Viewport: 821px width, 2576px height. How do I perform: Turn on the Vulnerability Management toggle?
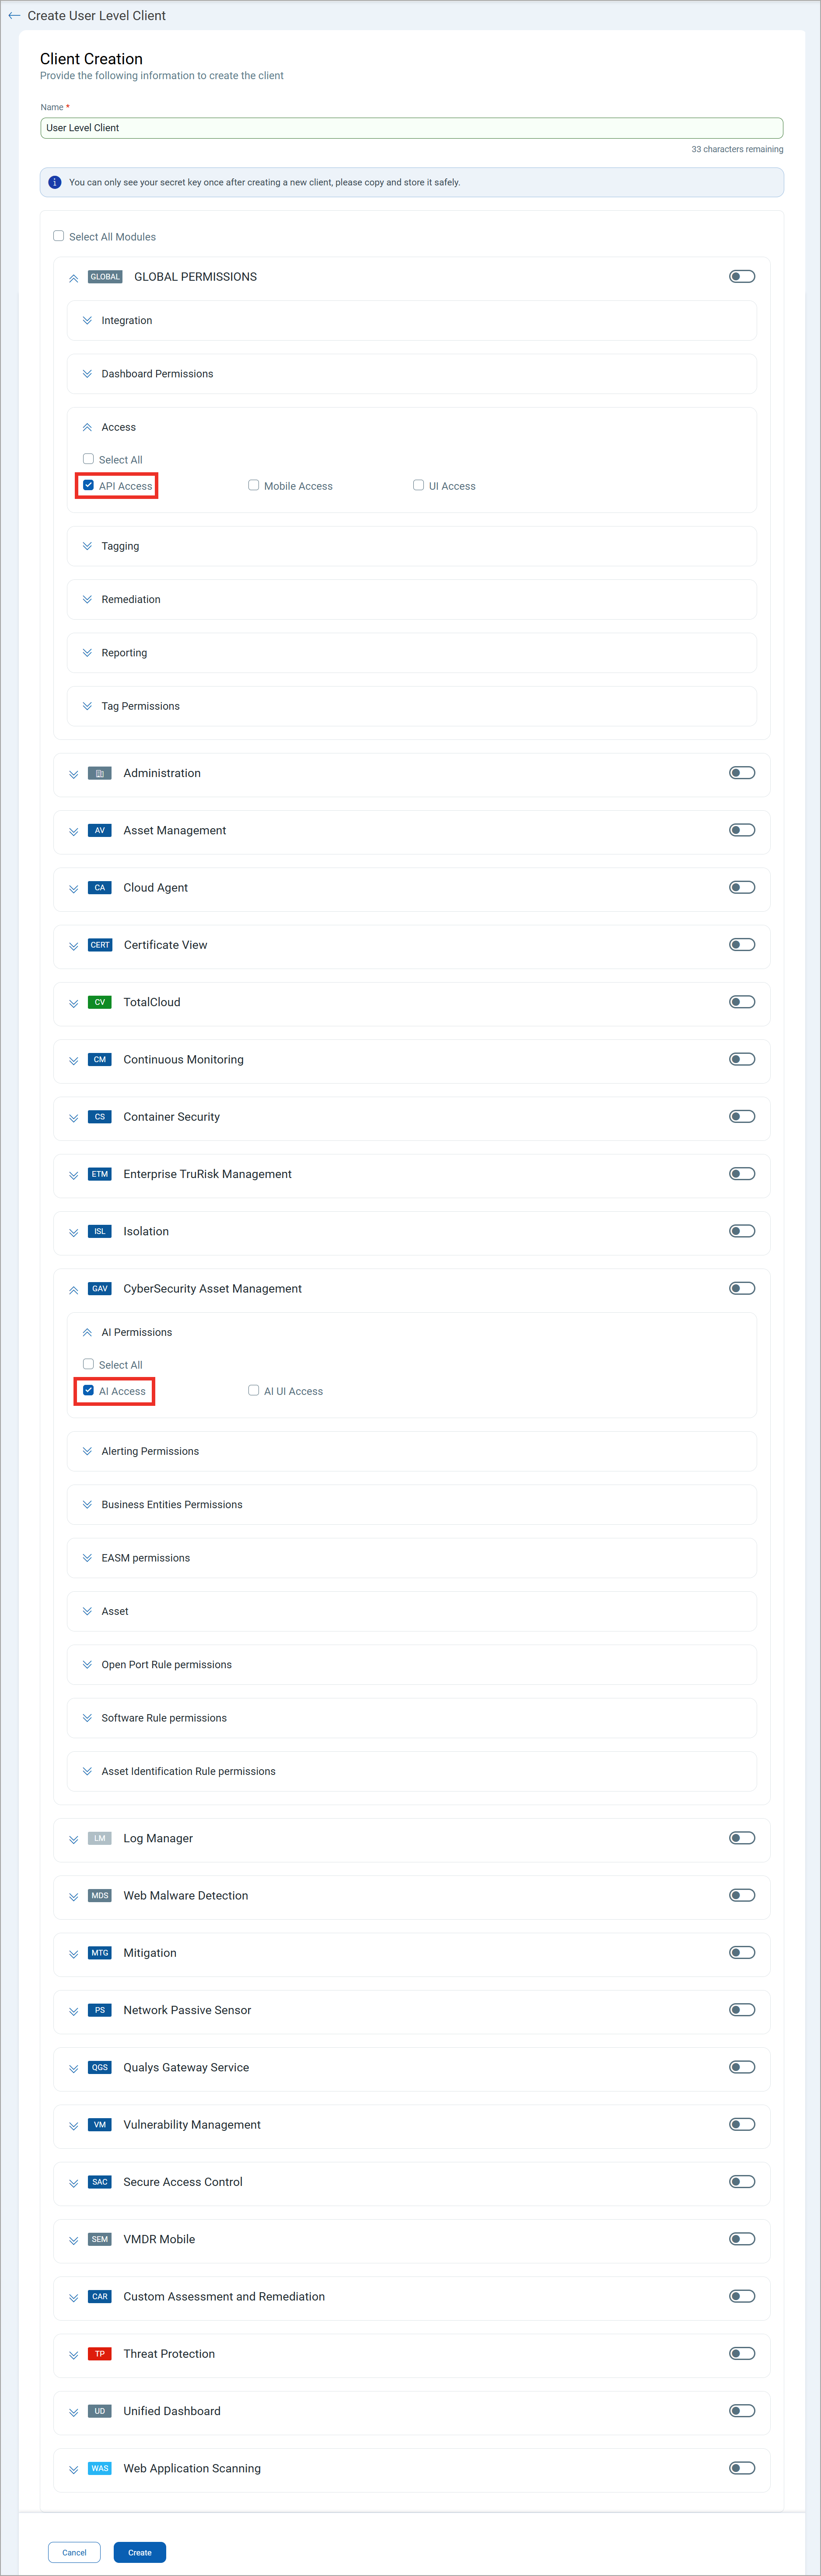coord(742,2124)
